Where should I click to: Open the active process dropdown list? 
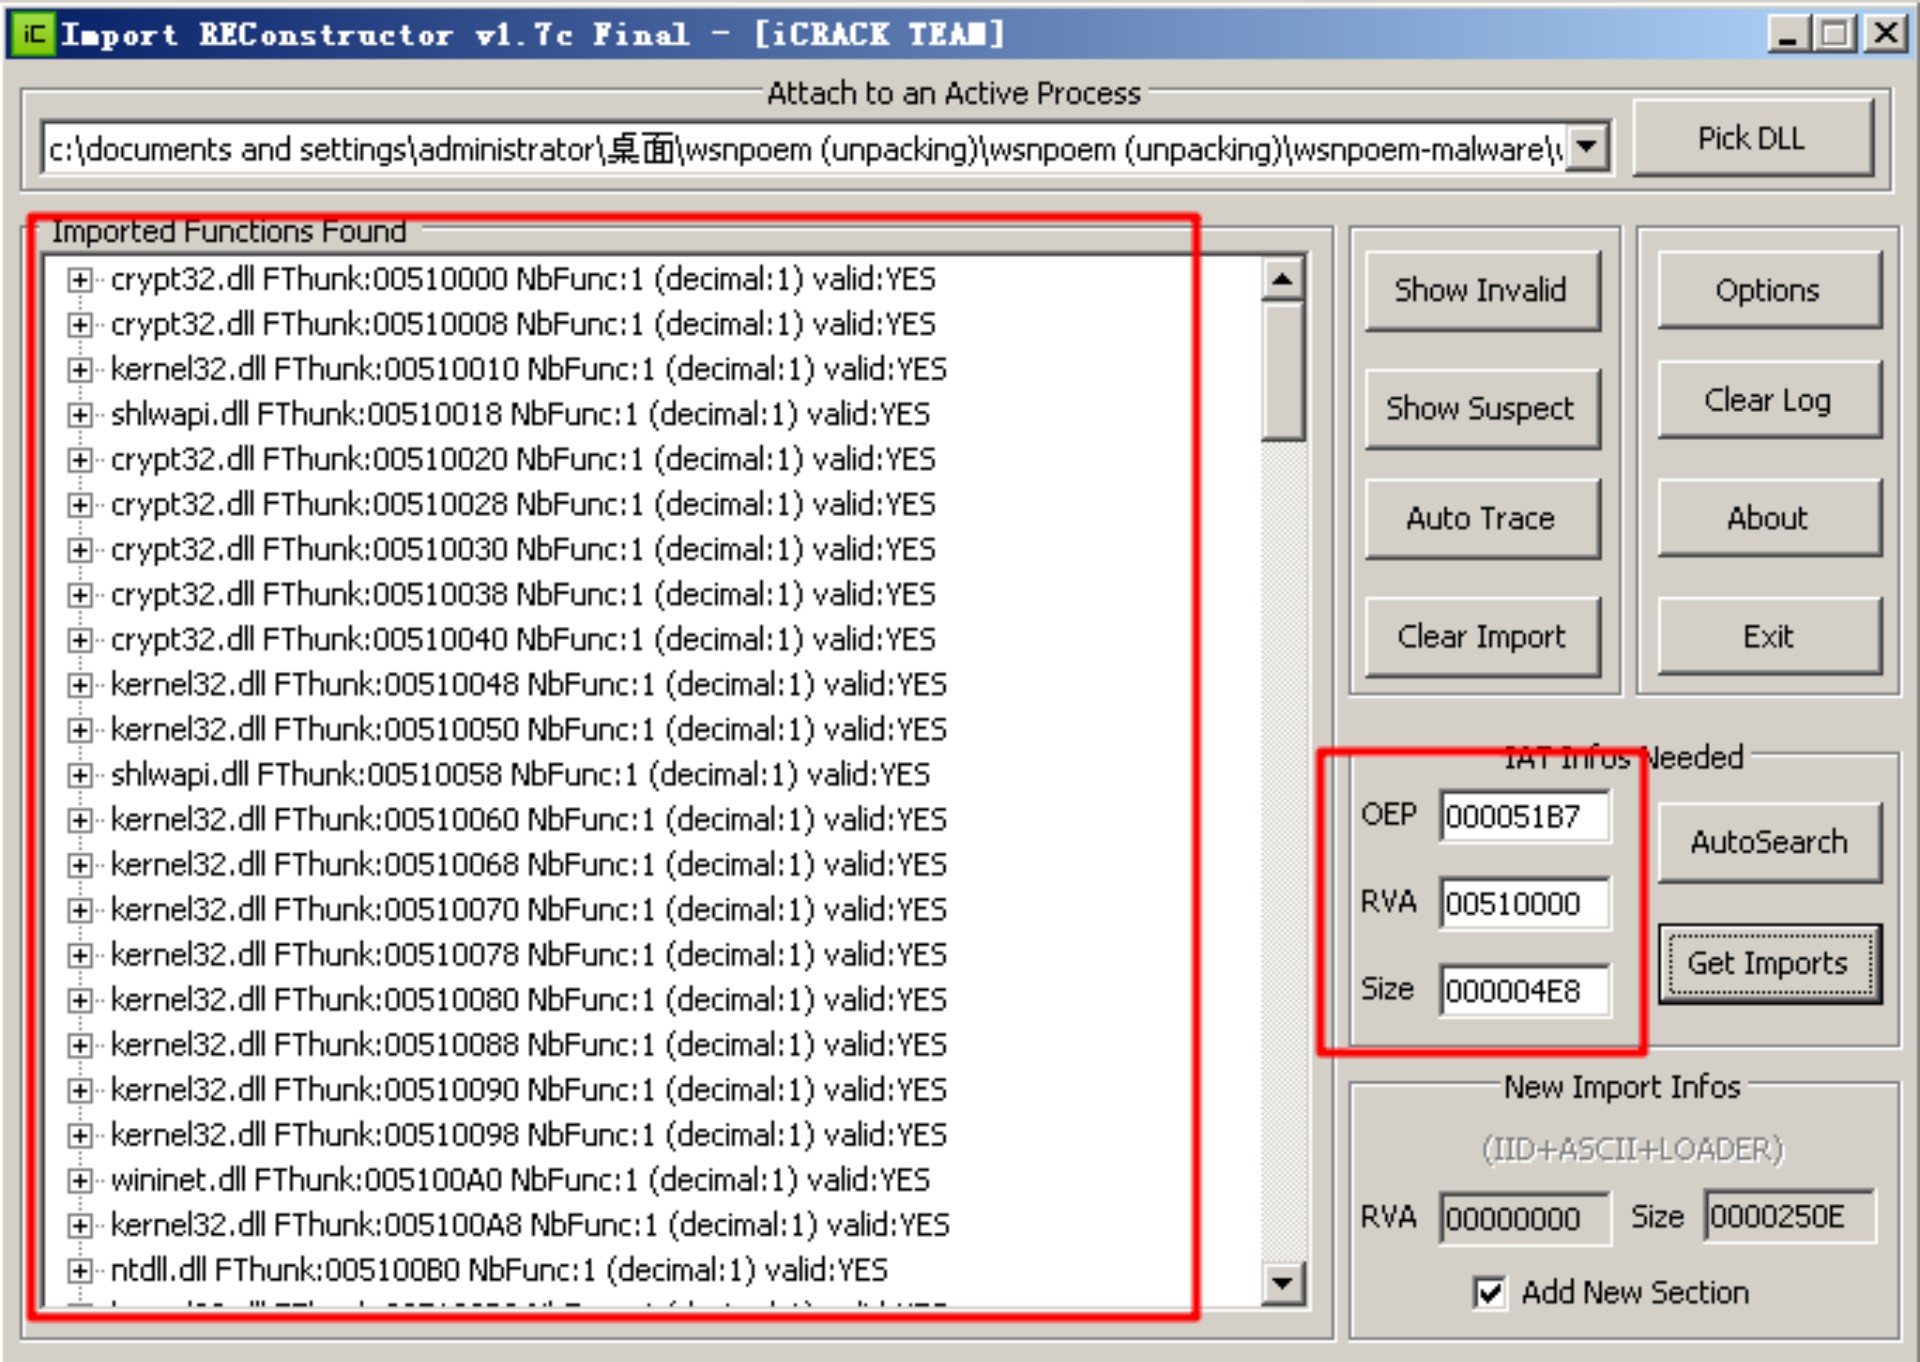coord(1585,148)
